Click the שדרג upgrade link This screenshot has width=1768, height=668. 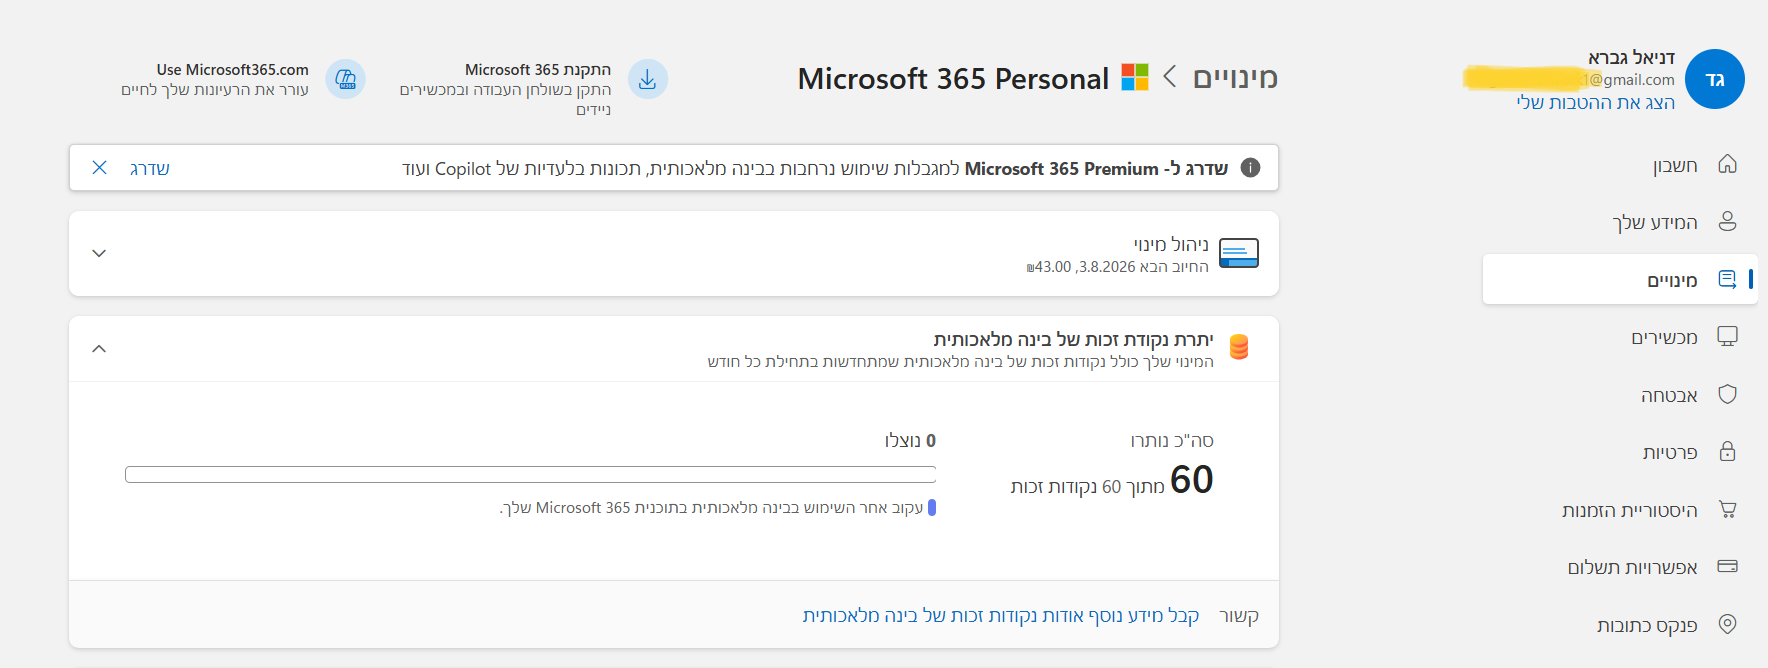(x=150, y=168)
